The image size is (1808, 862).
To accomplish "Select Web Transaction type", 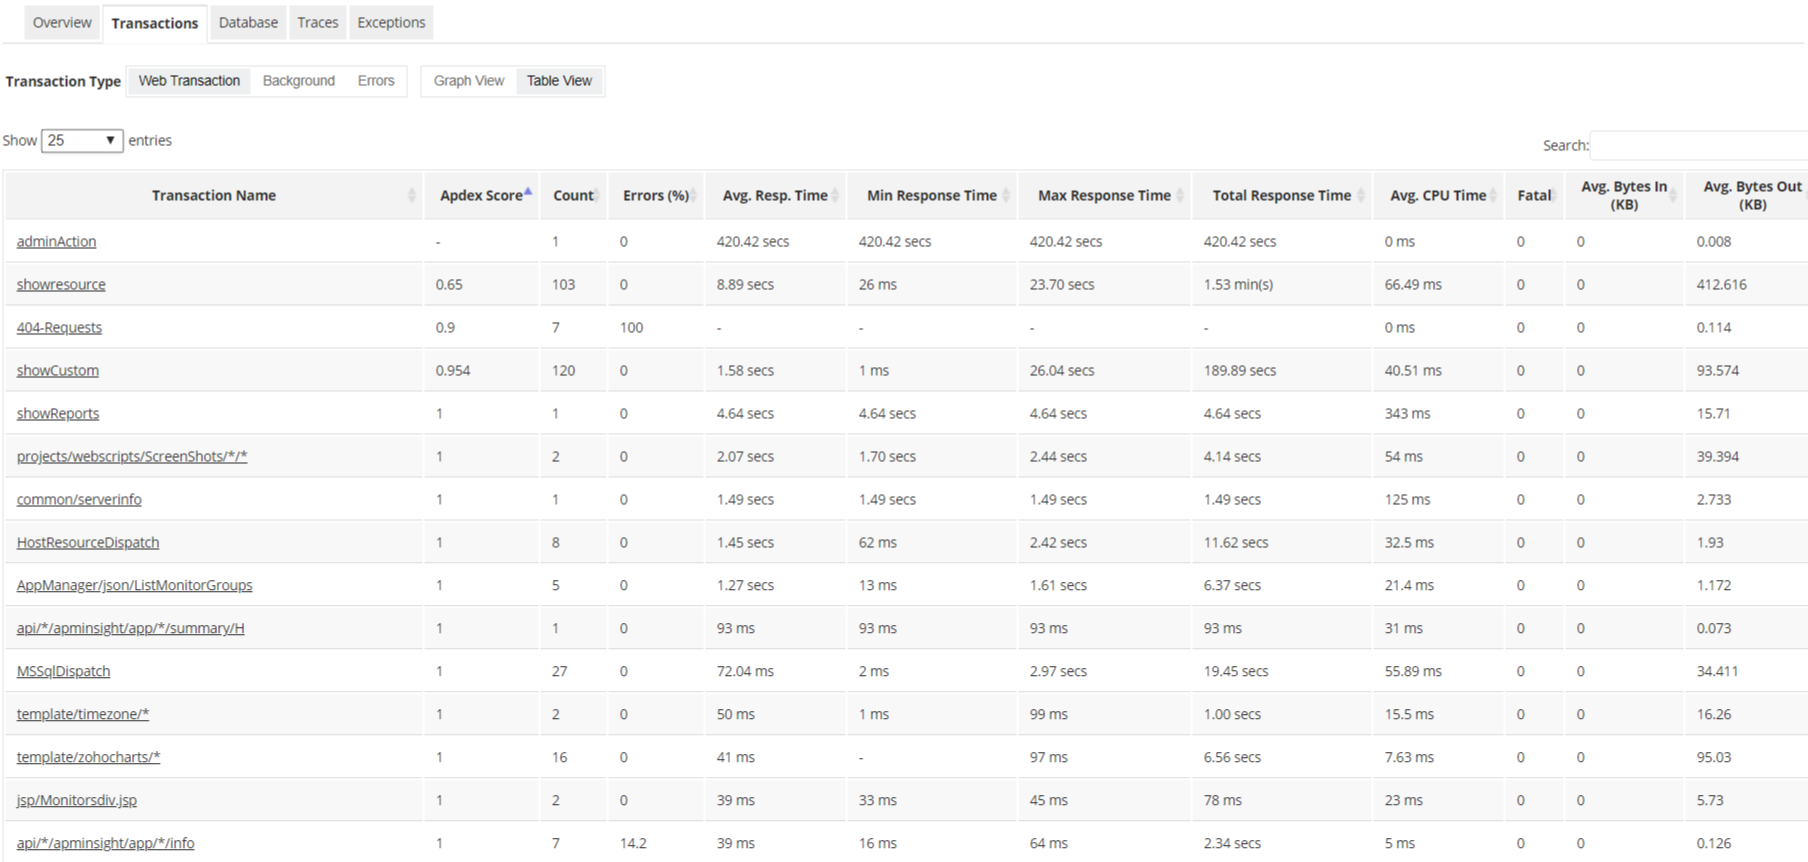I will (x=189, y=81).
